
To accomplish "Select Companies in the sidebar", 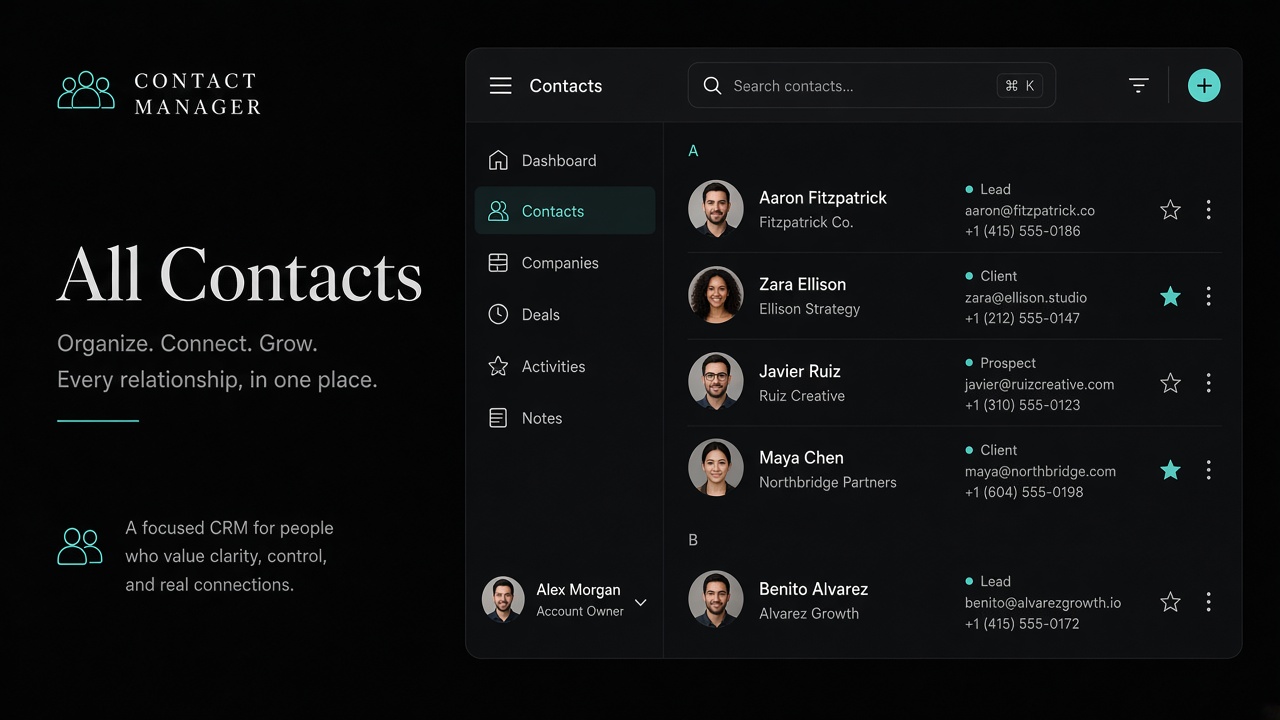I will pos(565,263).
